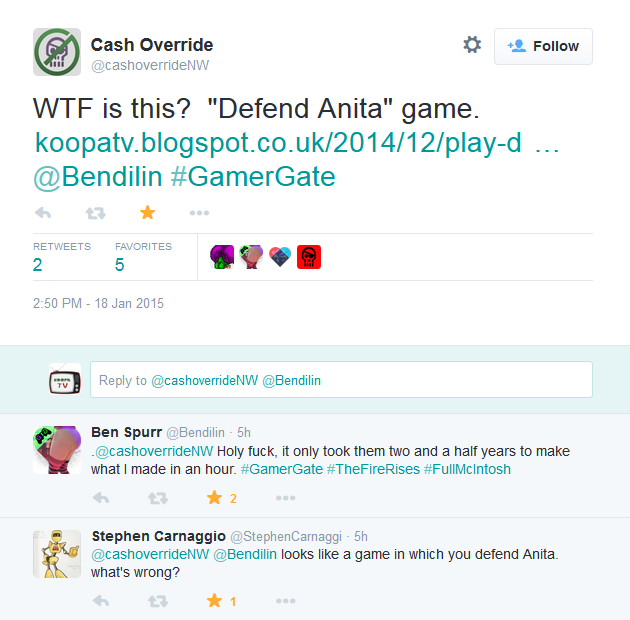Follow Cash Override account
The width and height of the screenshot is (630, 620).
(x=543, y=46)
